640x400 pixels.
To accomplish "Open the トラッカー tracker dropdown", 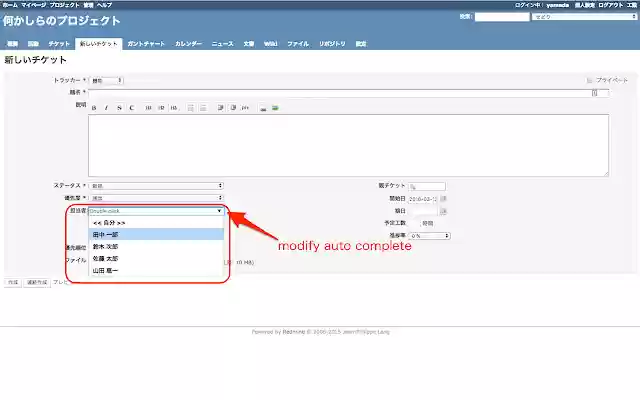I will pos(106,80).
